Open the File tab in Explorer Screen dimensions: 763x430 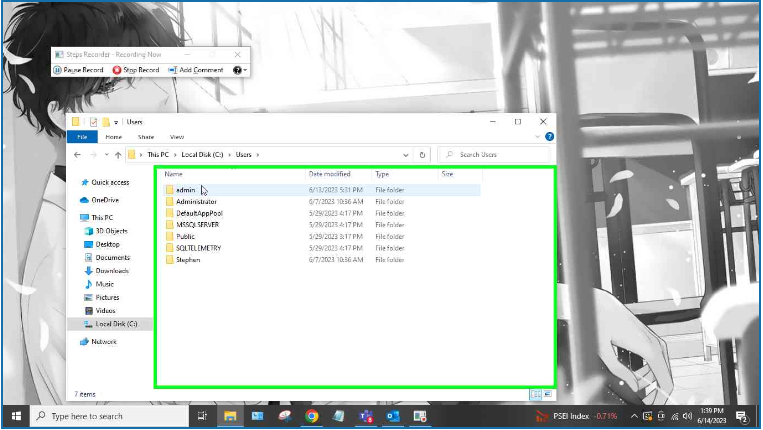point(82,137)
